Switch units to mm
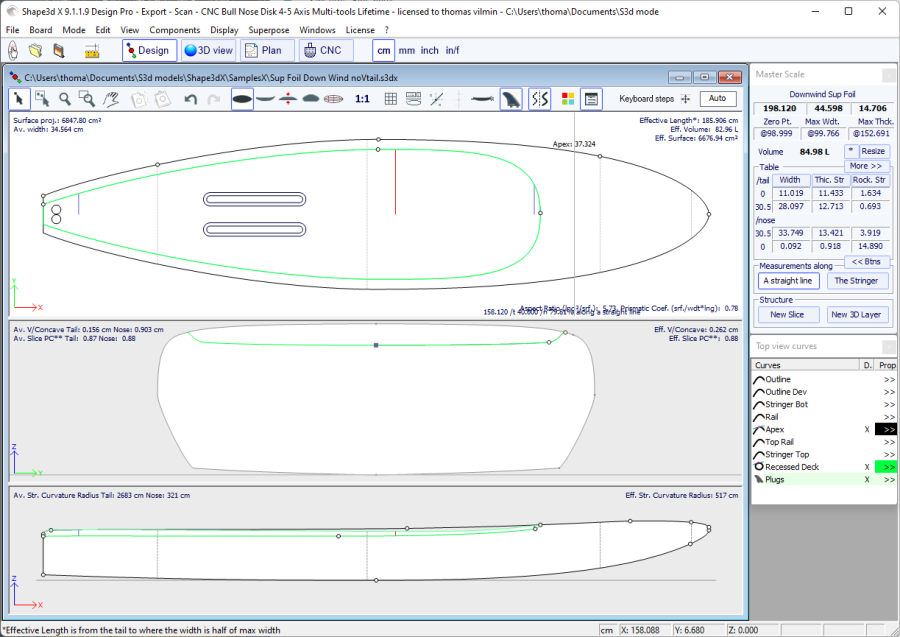This screenshot has height=637, width=900. pos(406,50)
